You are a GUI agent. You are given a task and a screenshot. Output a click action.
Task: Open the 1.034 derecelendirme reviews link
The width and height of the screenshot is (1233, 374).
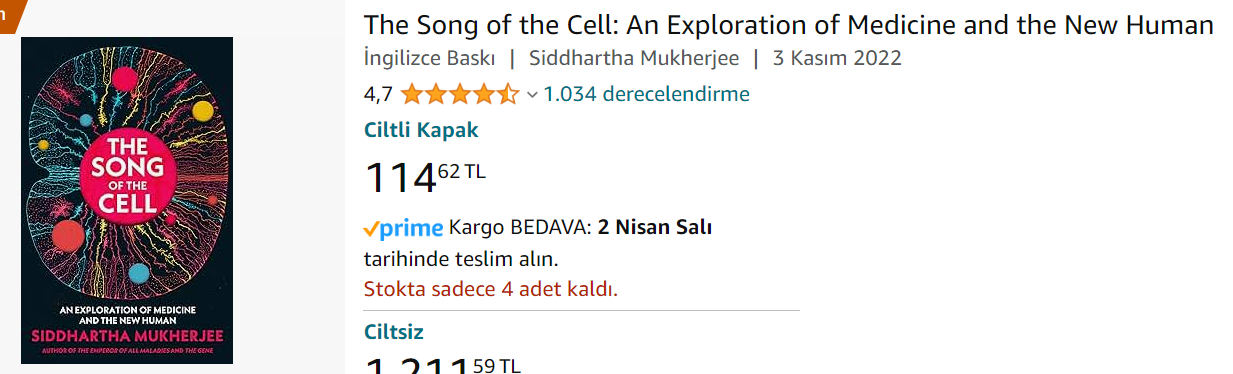pos(646,94)
